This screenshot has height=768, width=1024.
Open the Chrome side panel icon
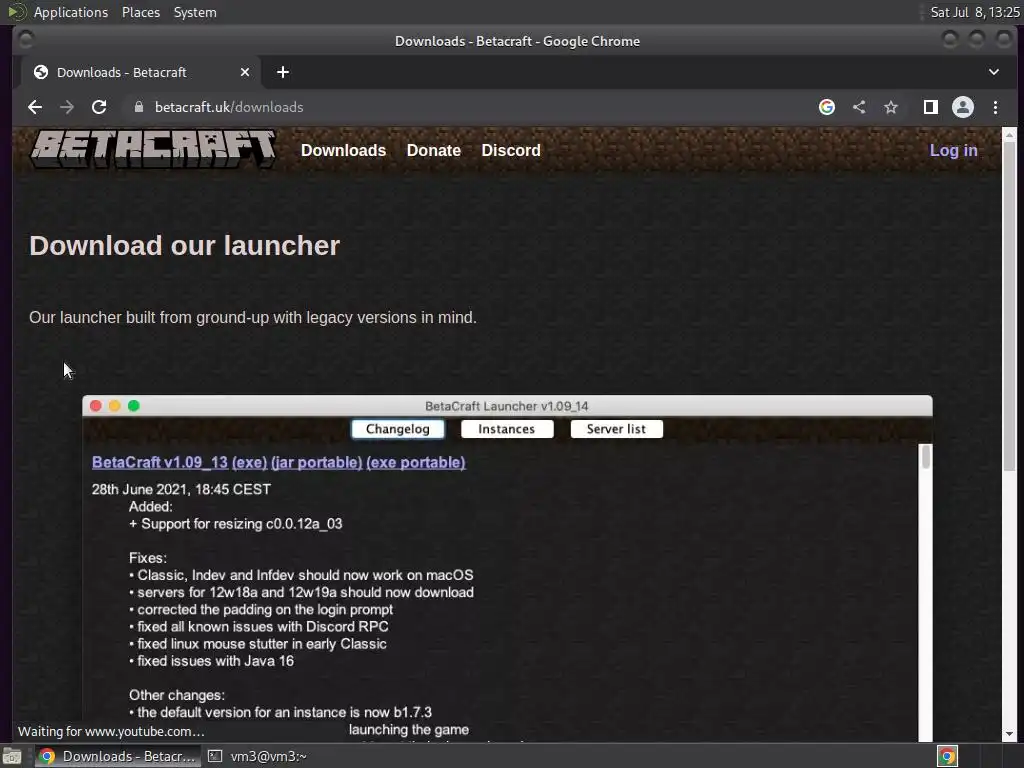931,107
